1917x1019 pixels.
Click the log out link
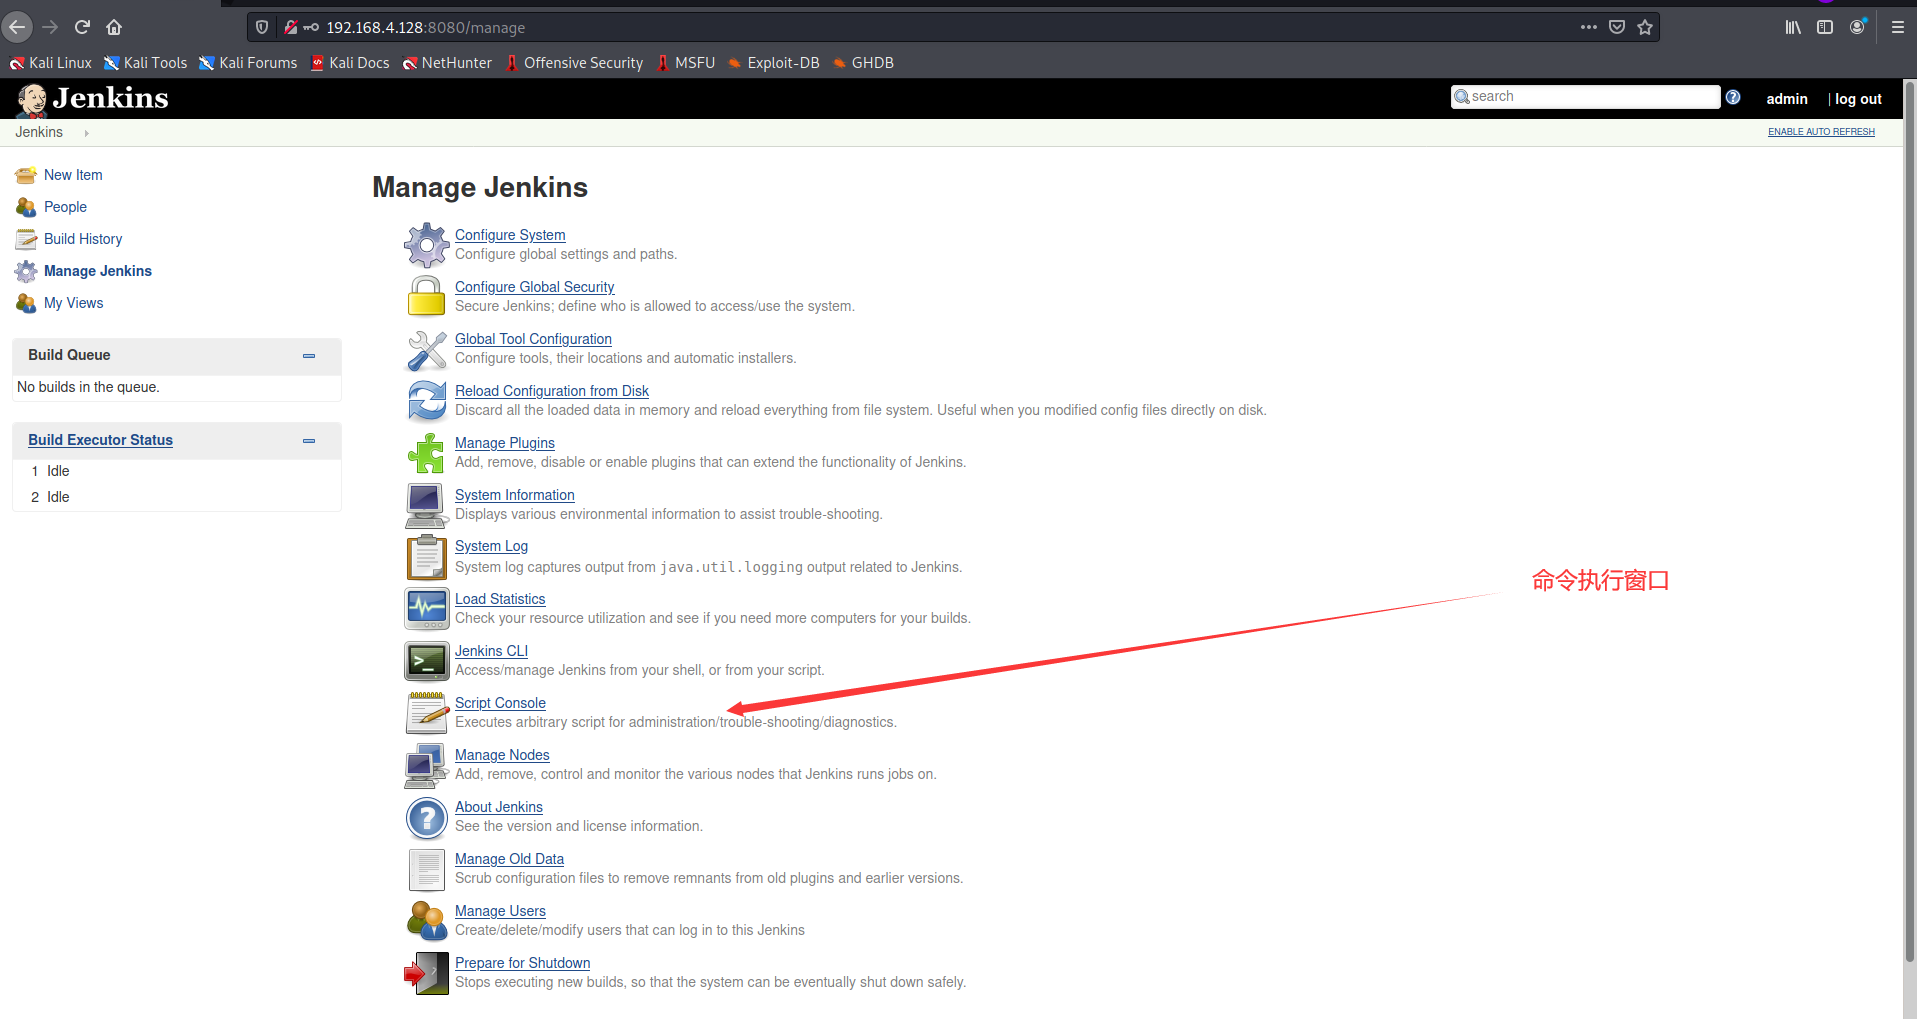(1858, 99)
